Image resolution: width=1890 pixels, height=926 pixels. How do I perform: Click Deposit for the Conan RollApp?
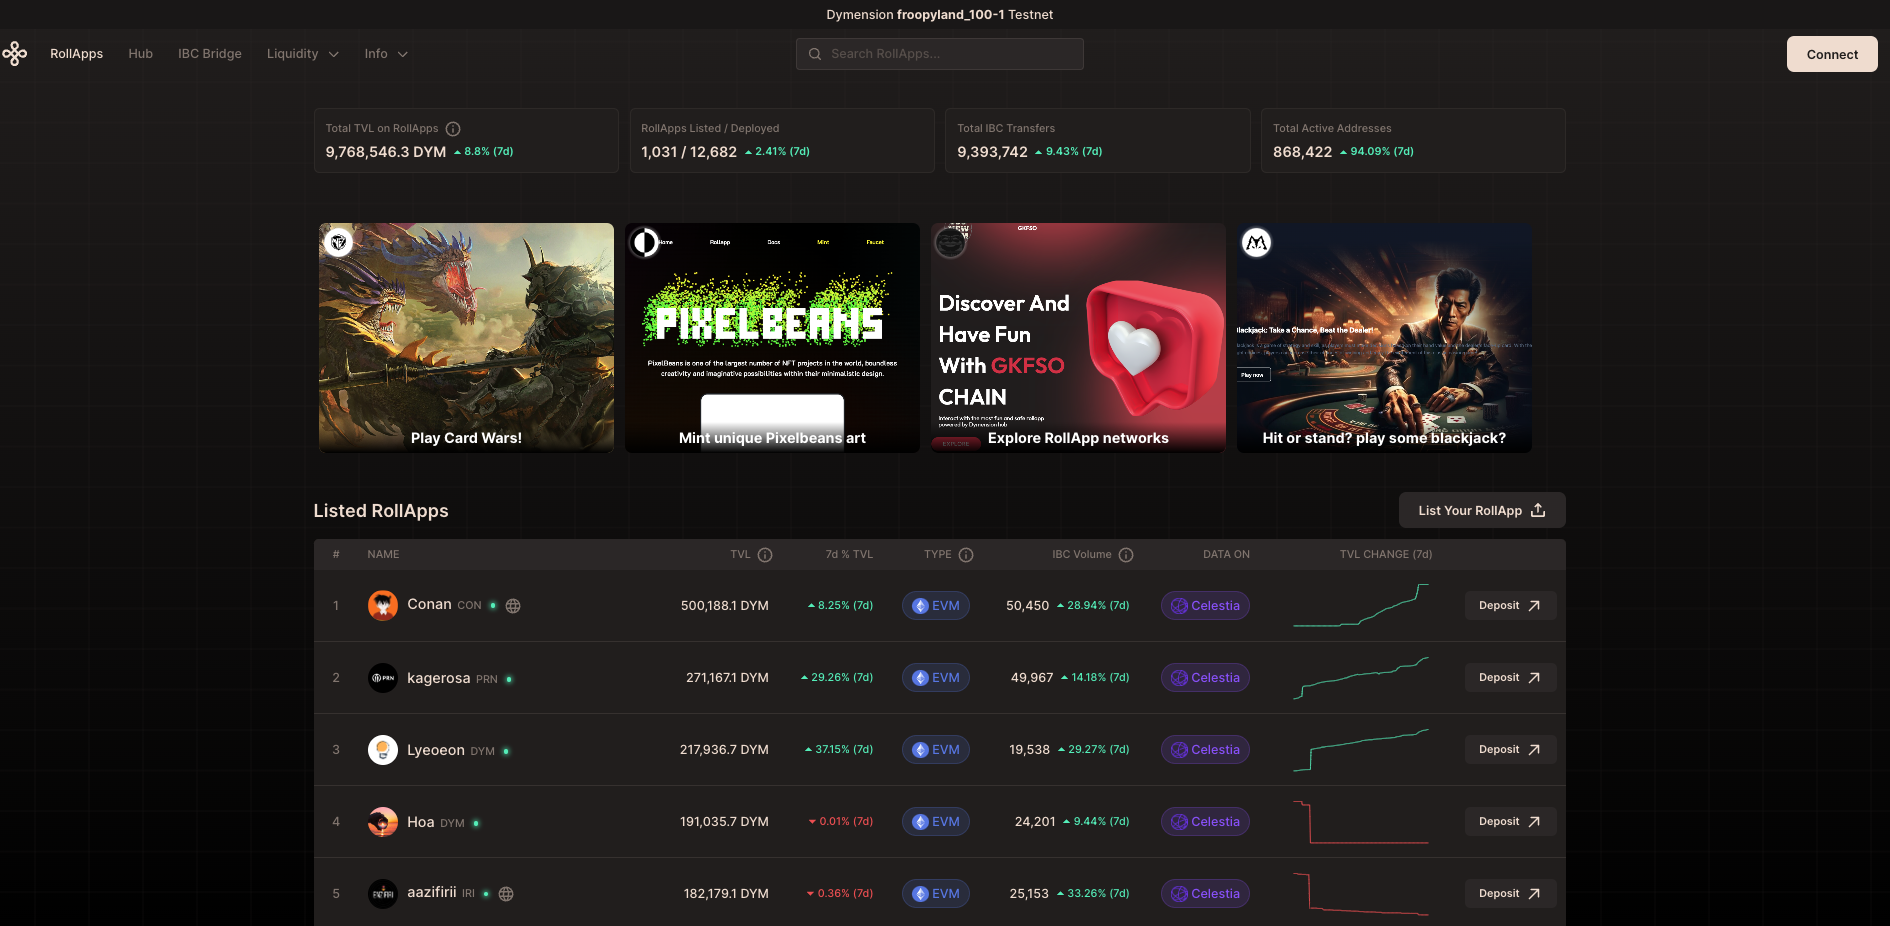pos(1510,605)
